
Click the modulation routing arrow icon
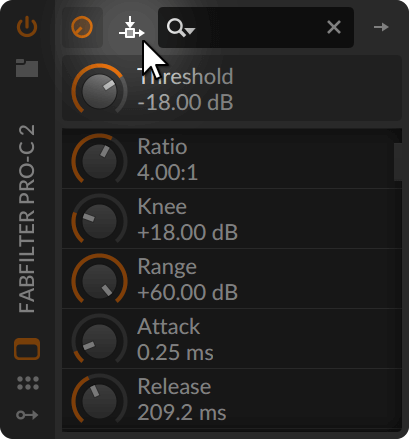tap(27, 415)
